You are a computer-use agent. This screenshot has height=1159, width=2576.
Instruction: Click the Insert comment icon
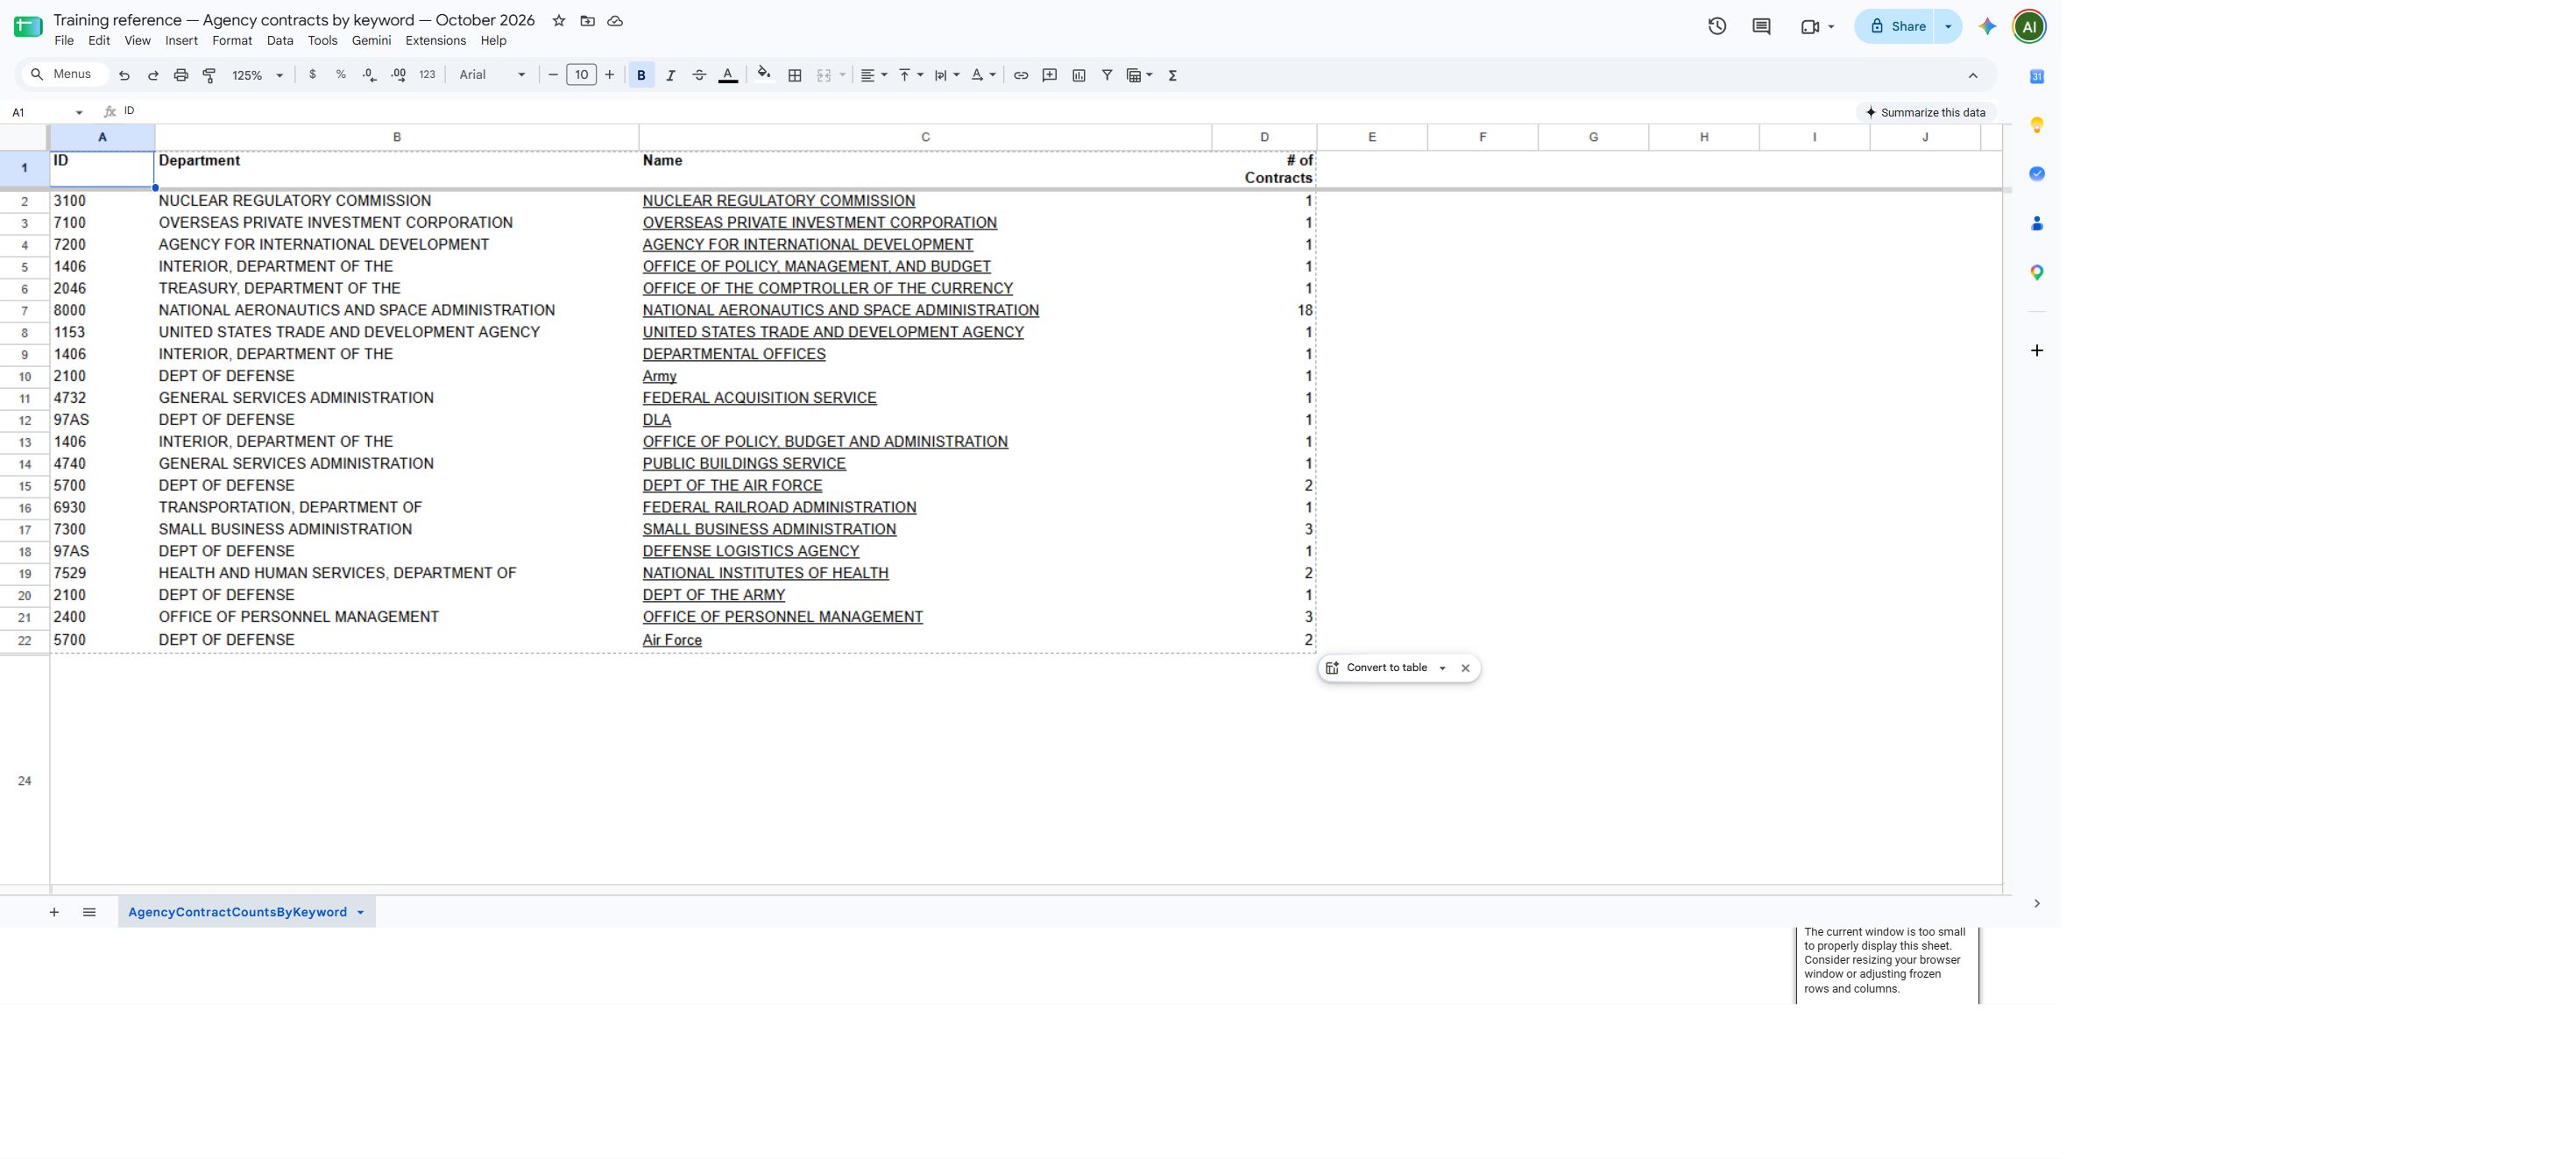(x=1050, y=75)
